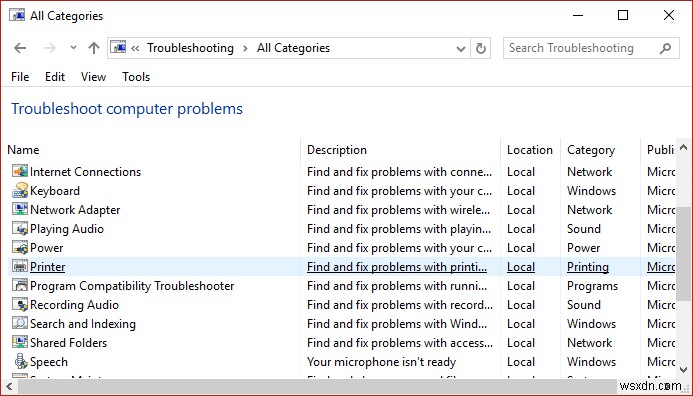
Task: Click the Network Adapter troubleshooter icon
Action: 20,209
